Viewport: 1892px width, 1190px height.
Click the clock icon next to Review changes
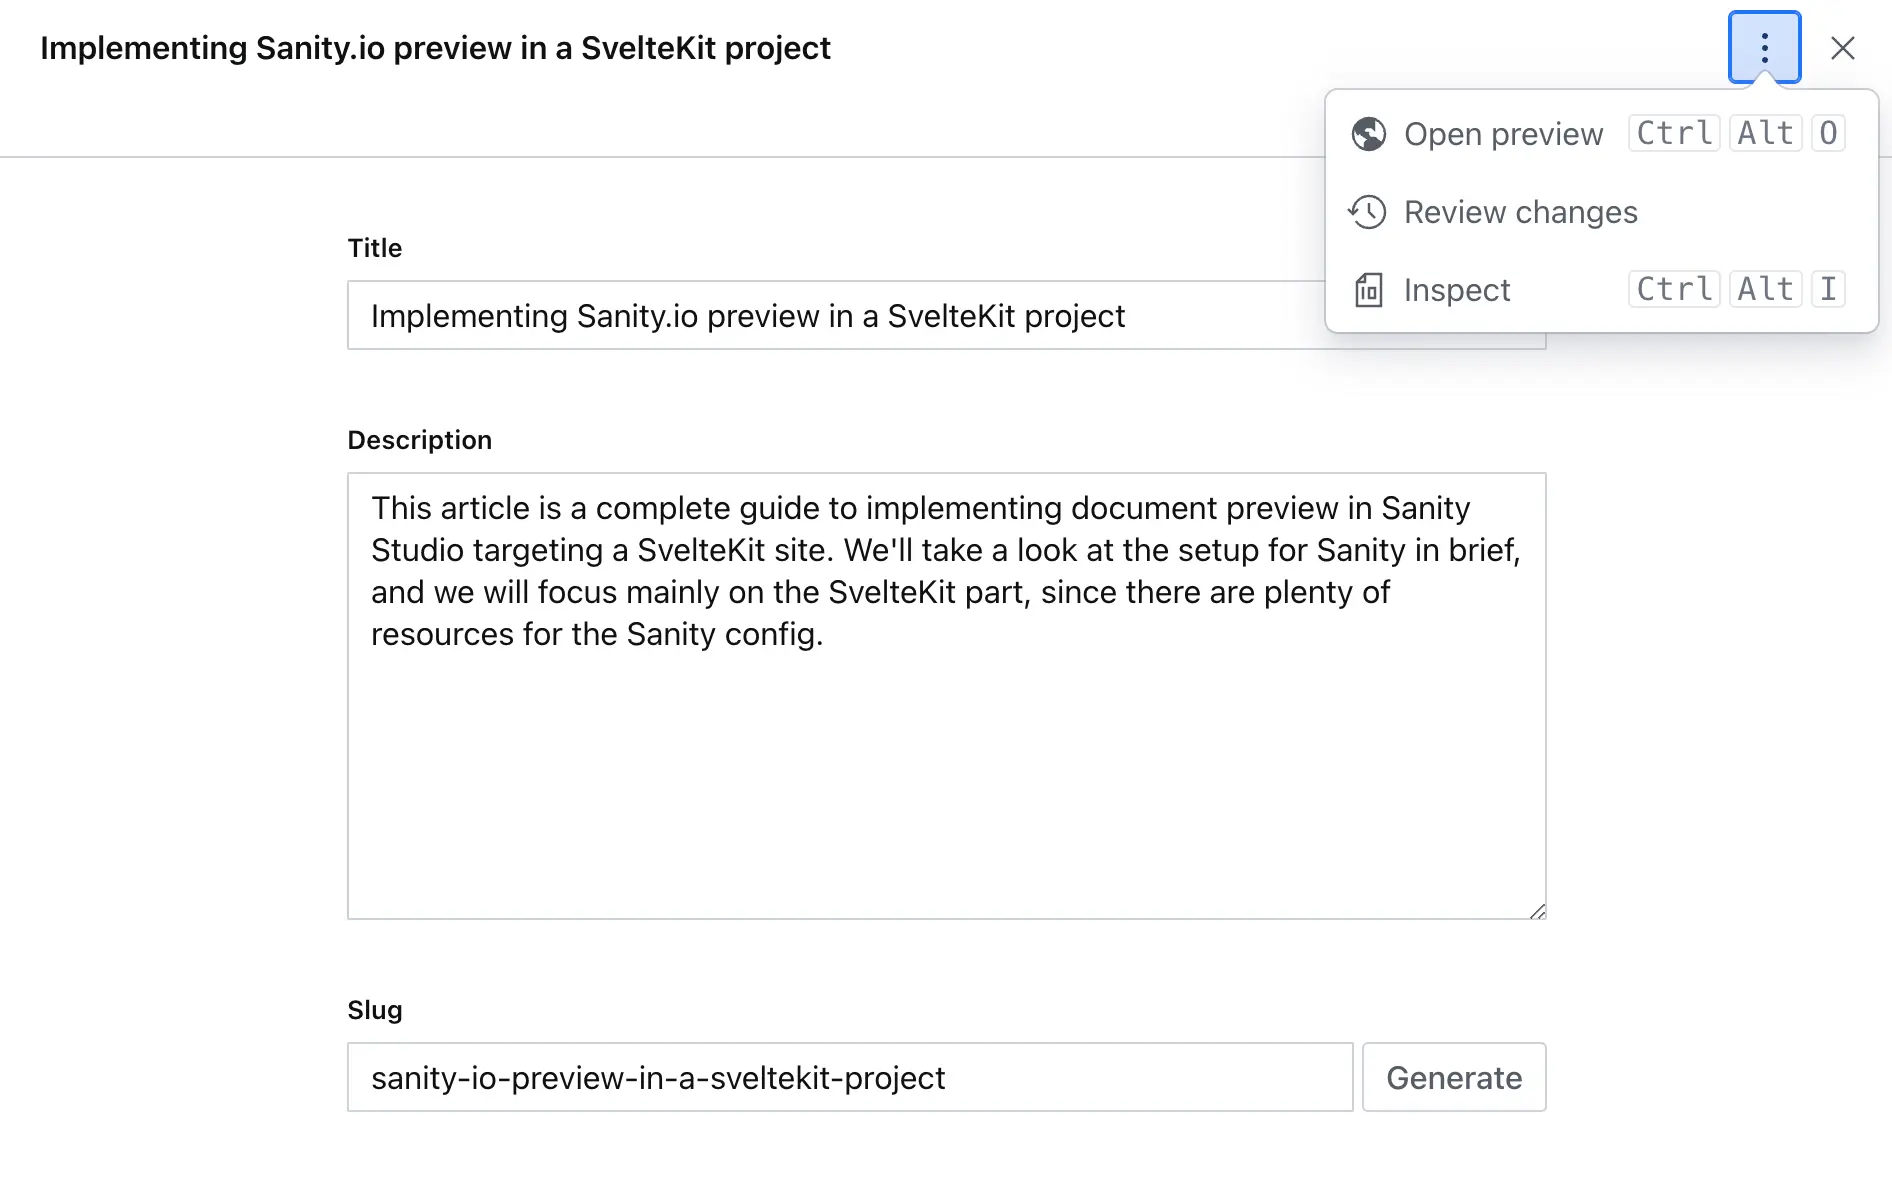click(1367, 212)
